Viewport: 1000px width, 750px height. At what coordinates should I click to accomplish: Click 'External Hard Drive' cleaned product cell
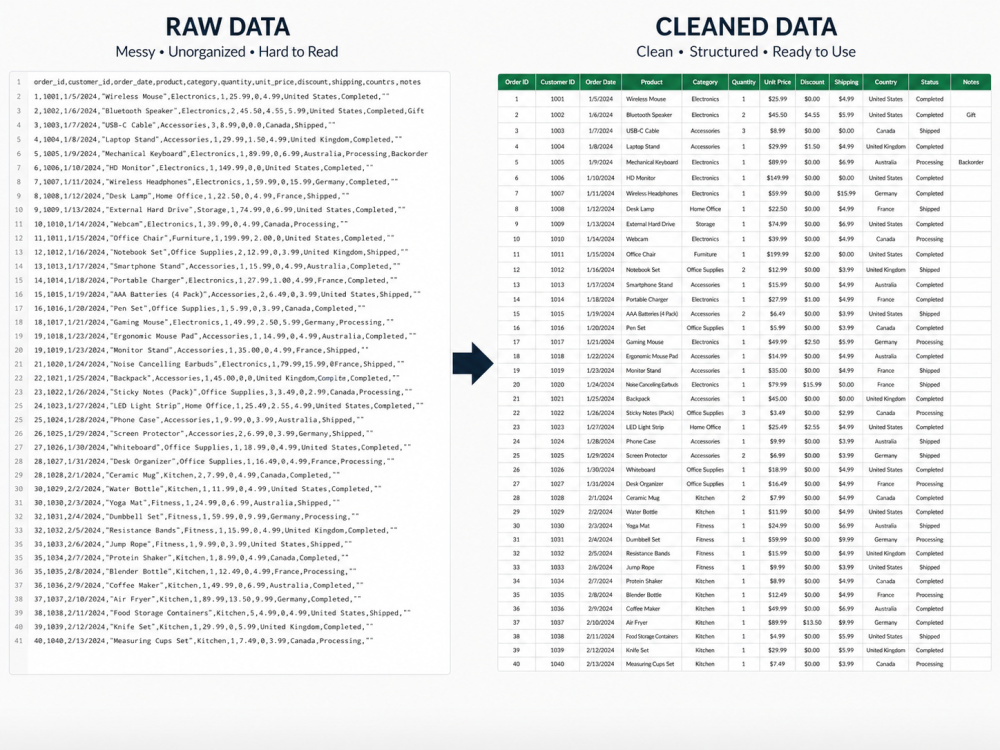[650, 224]
